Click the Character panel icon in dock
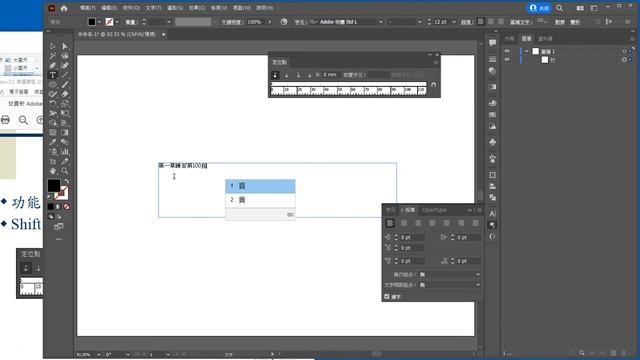The image size is (640, 360). point(493,213)
